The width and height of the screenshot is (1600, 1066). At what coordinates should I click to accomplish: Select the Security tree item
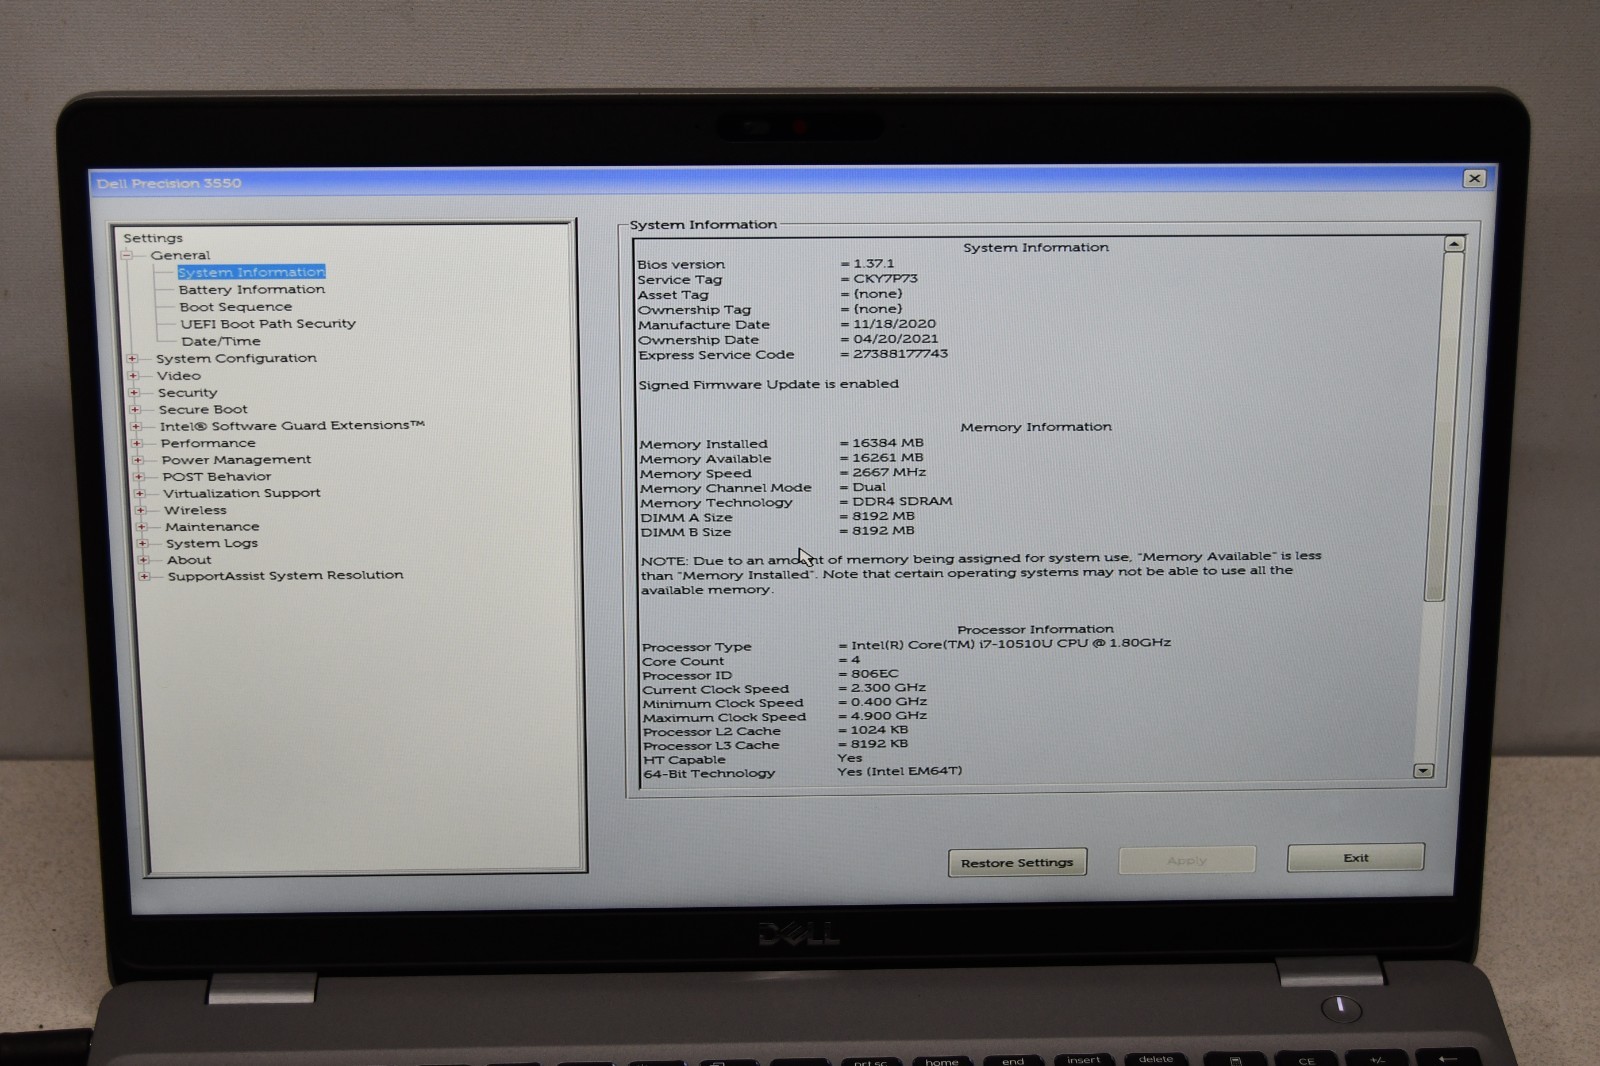coord(187,393)
